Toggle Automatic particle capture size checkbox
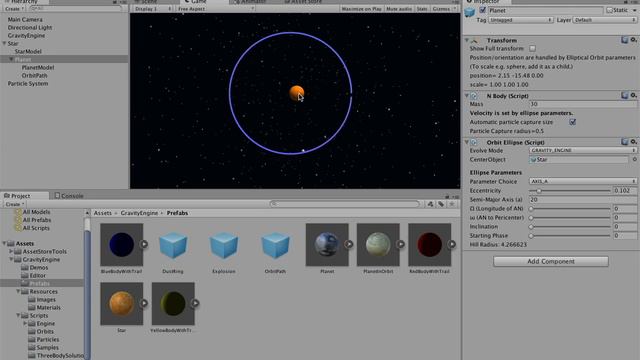The image size is (640, 360). (573, 122)
